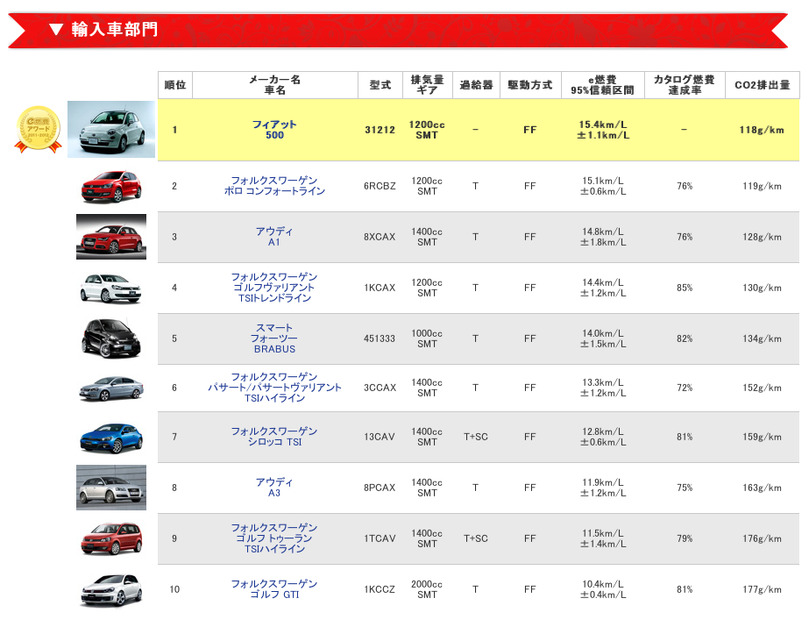Open the アウディ A1 link
Screen dimensions: 809x620
tap(274, 237)
